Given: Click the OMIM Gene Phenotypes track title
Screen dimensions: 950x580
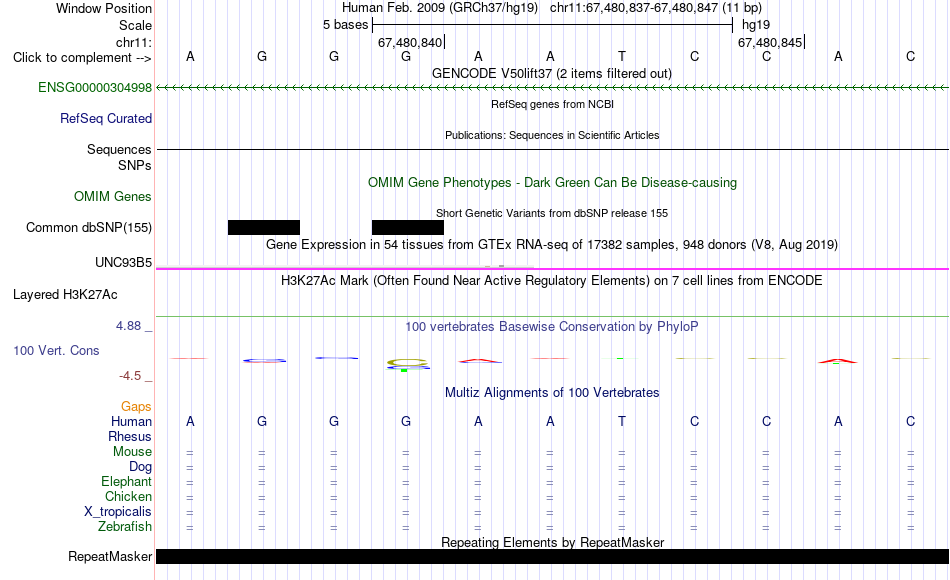Looking at the screenshot, I should tap(552, 182).
